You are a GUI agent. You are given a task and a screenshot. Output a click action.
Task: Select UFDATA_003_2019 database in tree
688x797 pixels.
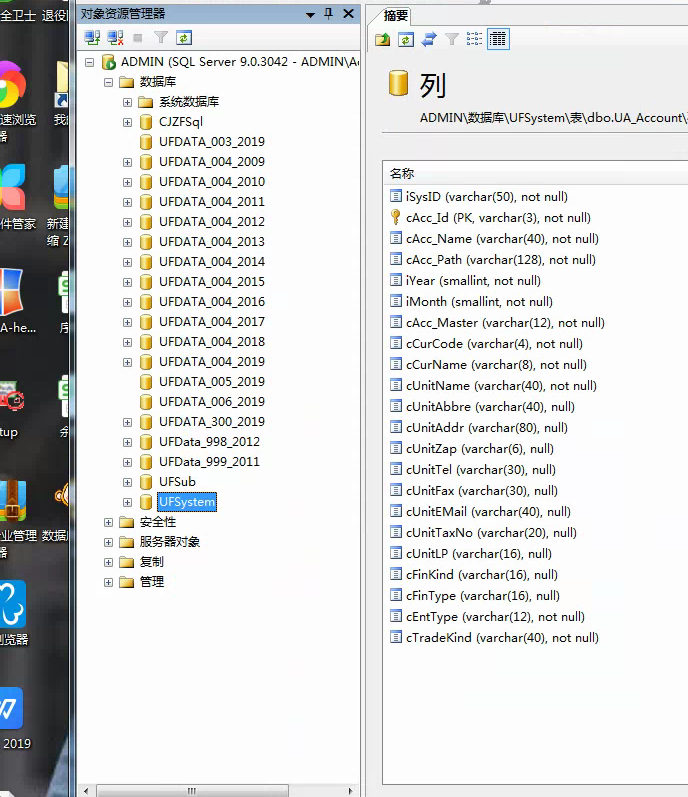212,142
